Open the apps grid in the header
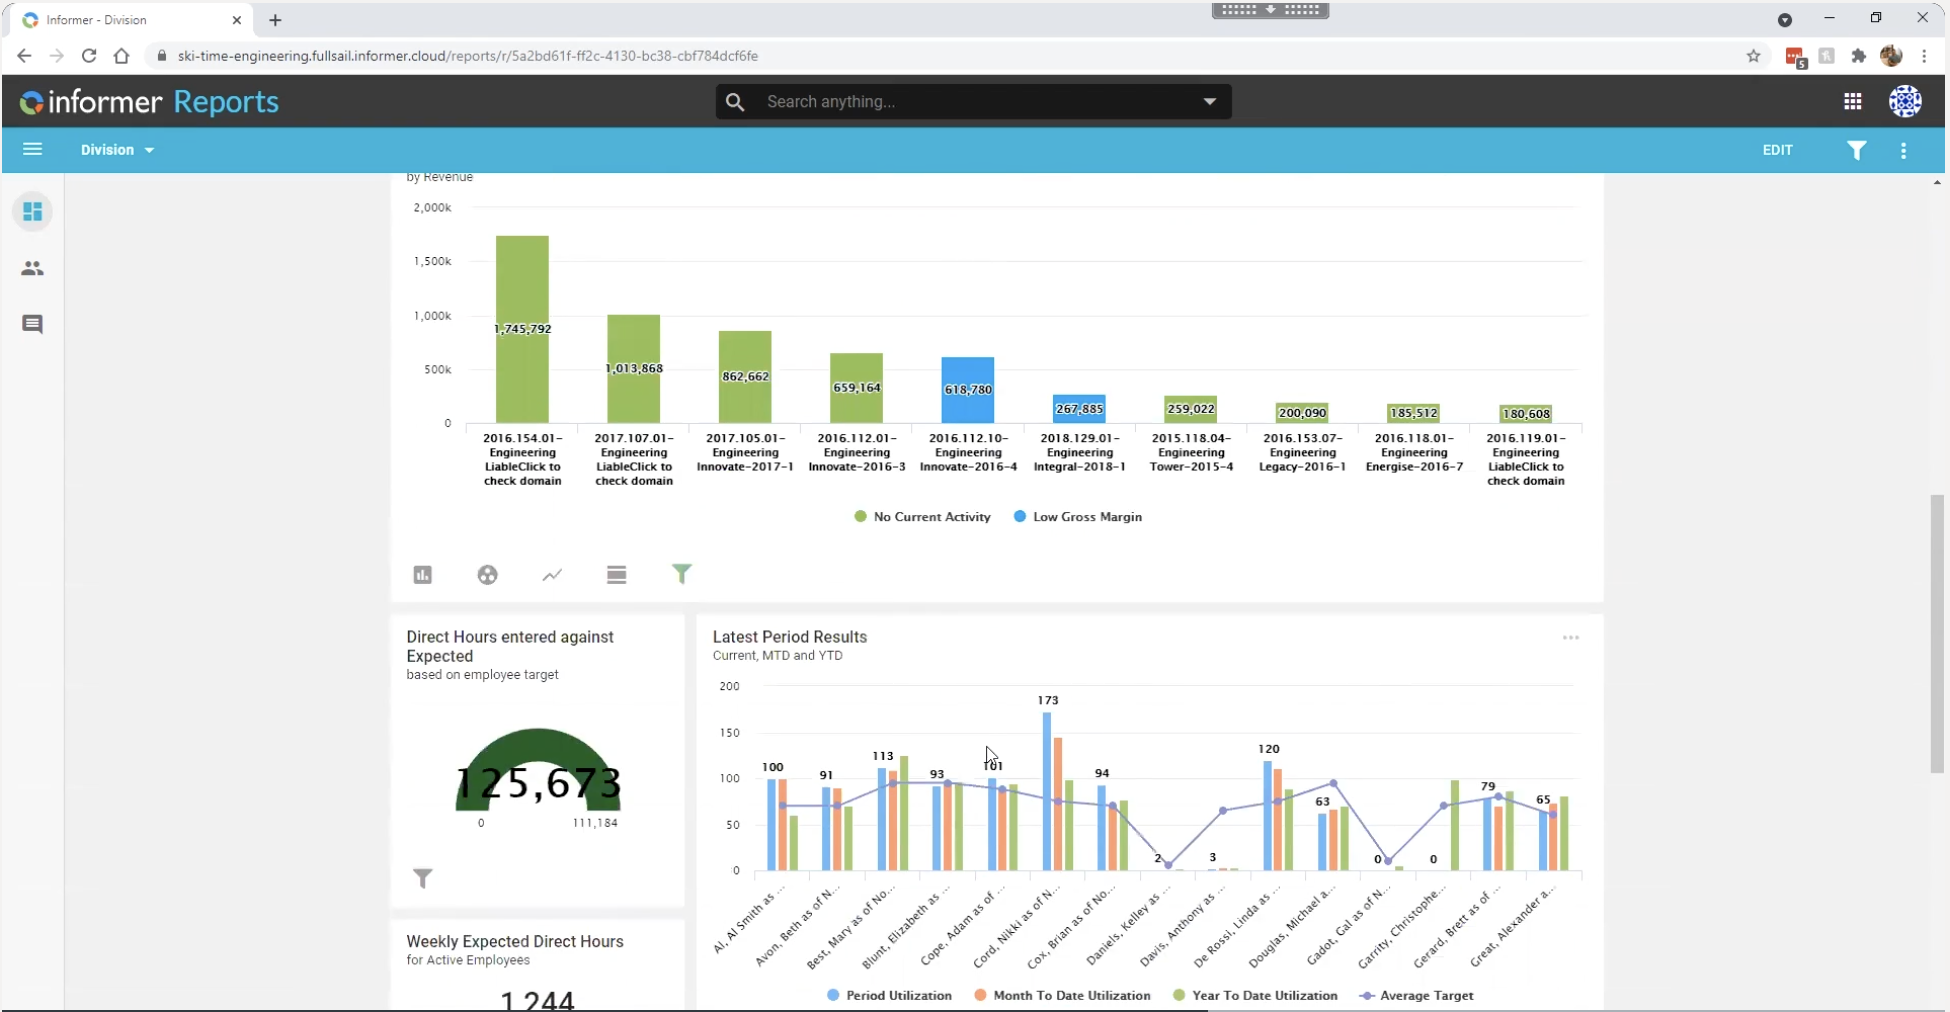 click(x=1853, y=101)
